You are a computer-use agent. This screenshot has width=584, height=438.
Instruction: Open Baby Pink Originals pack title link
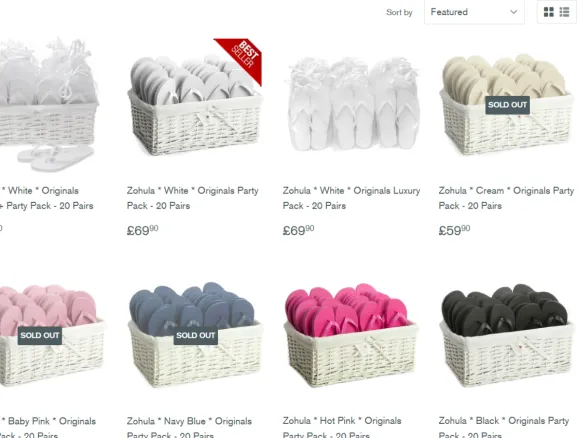pyautogui.click(x=48, y=428)
